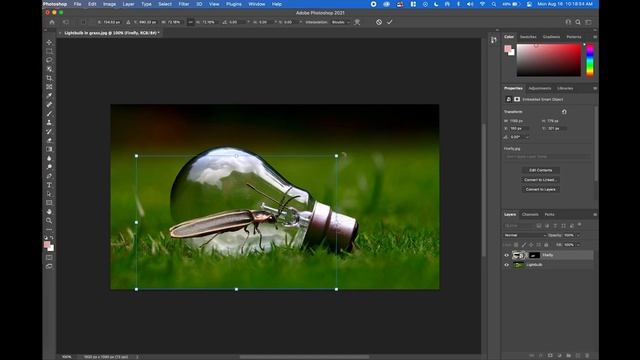Screen dimensions: 640x360
Task: Hide the Firefly layer with the eye icon
Action: [507, 256]
